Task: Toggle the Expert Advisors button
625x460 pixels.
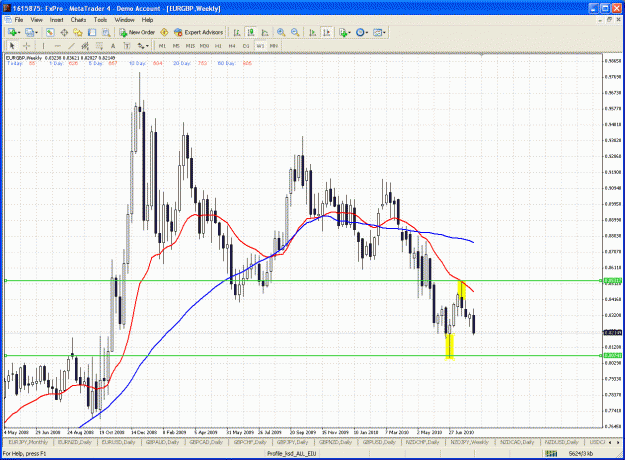Action: pos(199,33)
